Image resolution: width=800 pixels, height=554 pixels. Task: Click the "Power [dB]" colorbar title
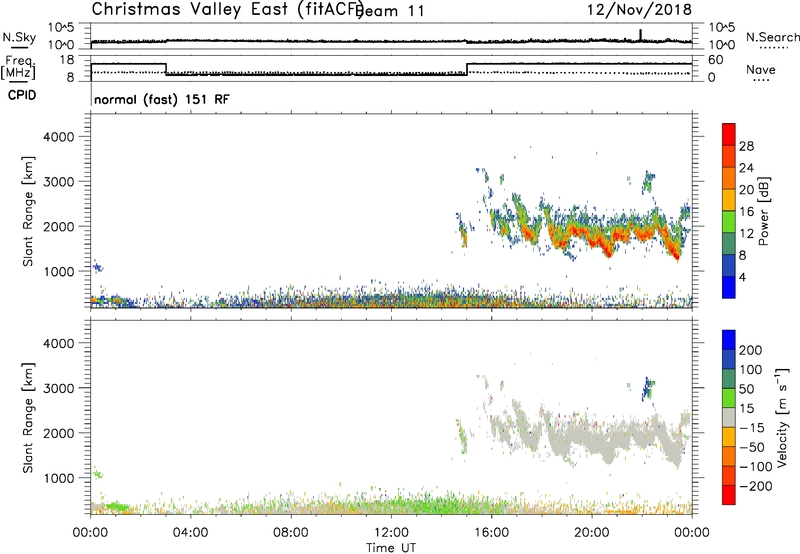pyautogui.click(x=764, y=211)
